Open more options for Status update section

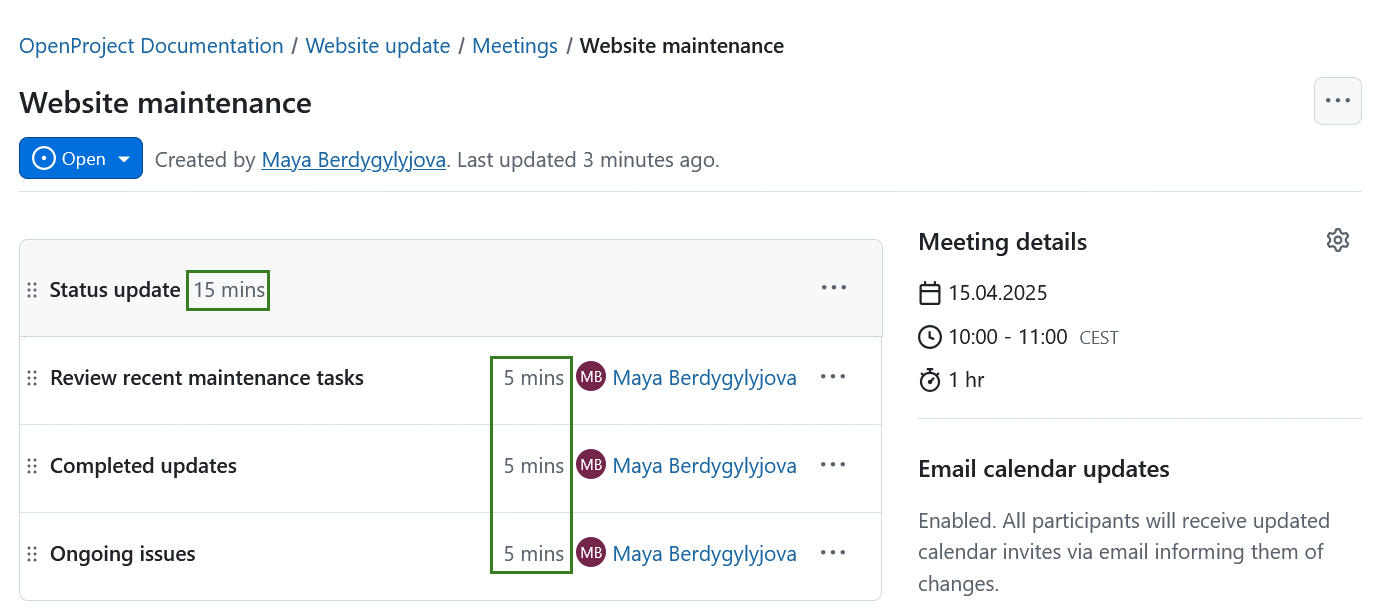pos(833,288)
